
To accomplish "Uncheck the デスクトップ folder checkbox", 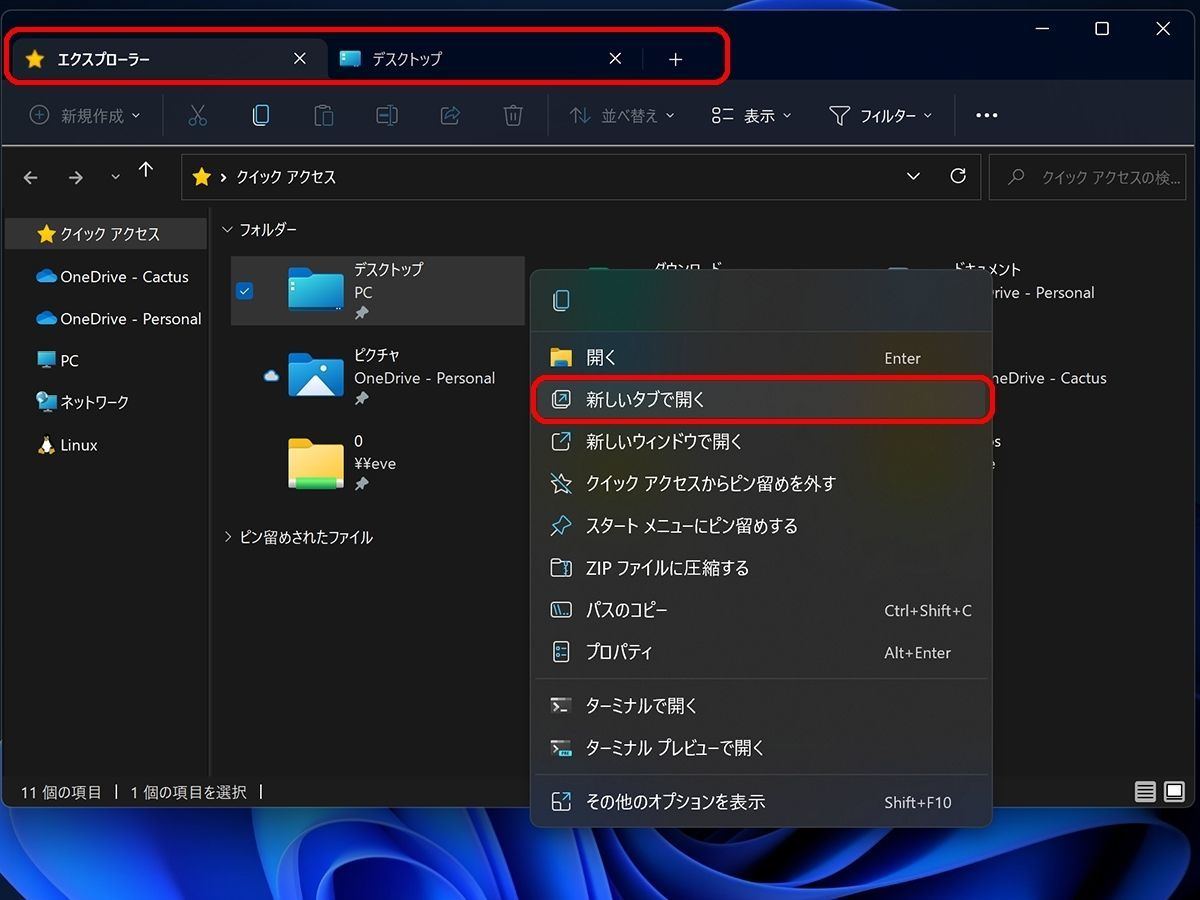I will (245, 291).
